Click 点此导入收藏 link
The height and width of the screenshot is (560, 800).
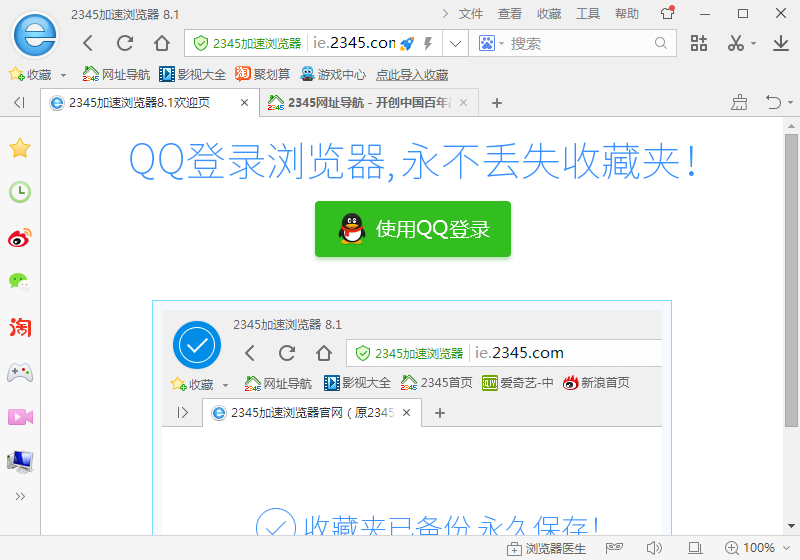(412, 75)
